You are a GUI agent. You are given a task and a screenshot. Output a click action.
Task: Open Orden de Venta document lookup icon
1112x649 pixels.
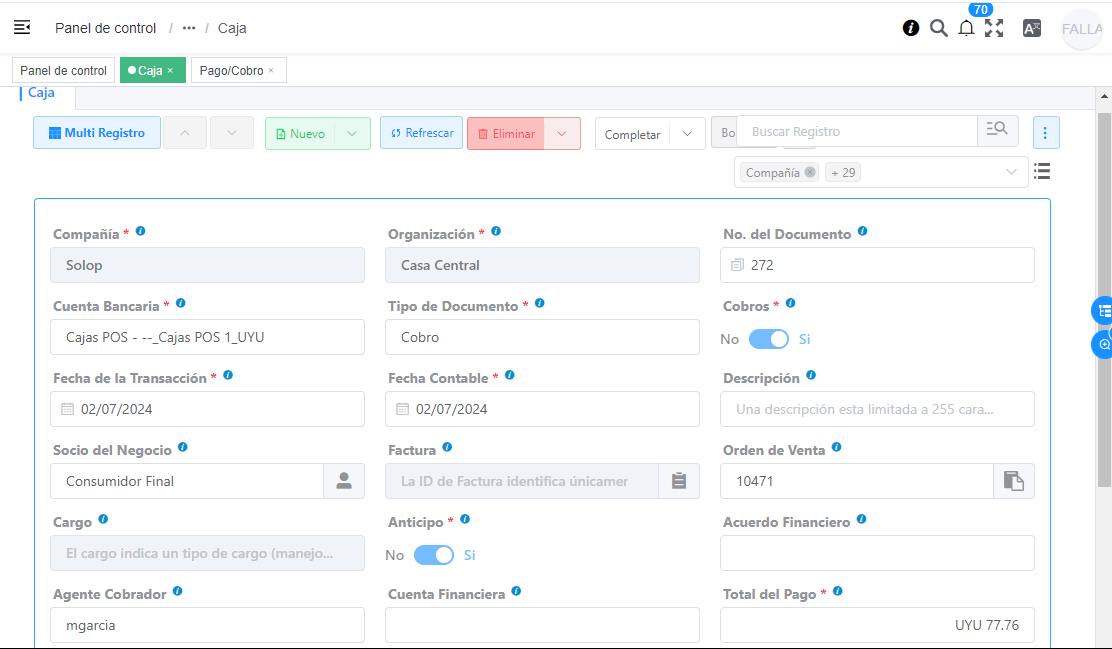(x=1013, y=481)
